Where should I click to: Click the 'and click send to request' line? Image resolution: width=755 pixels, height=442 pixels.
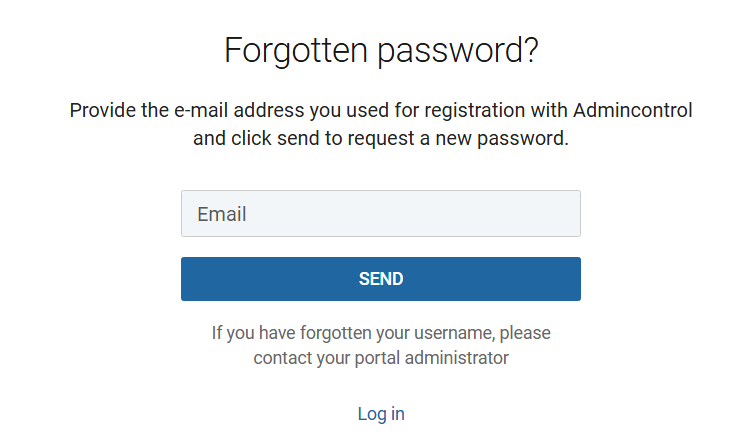pos(381,138)
